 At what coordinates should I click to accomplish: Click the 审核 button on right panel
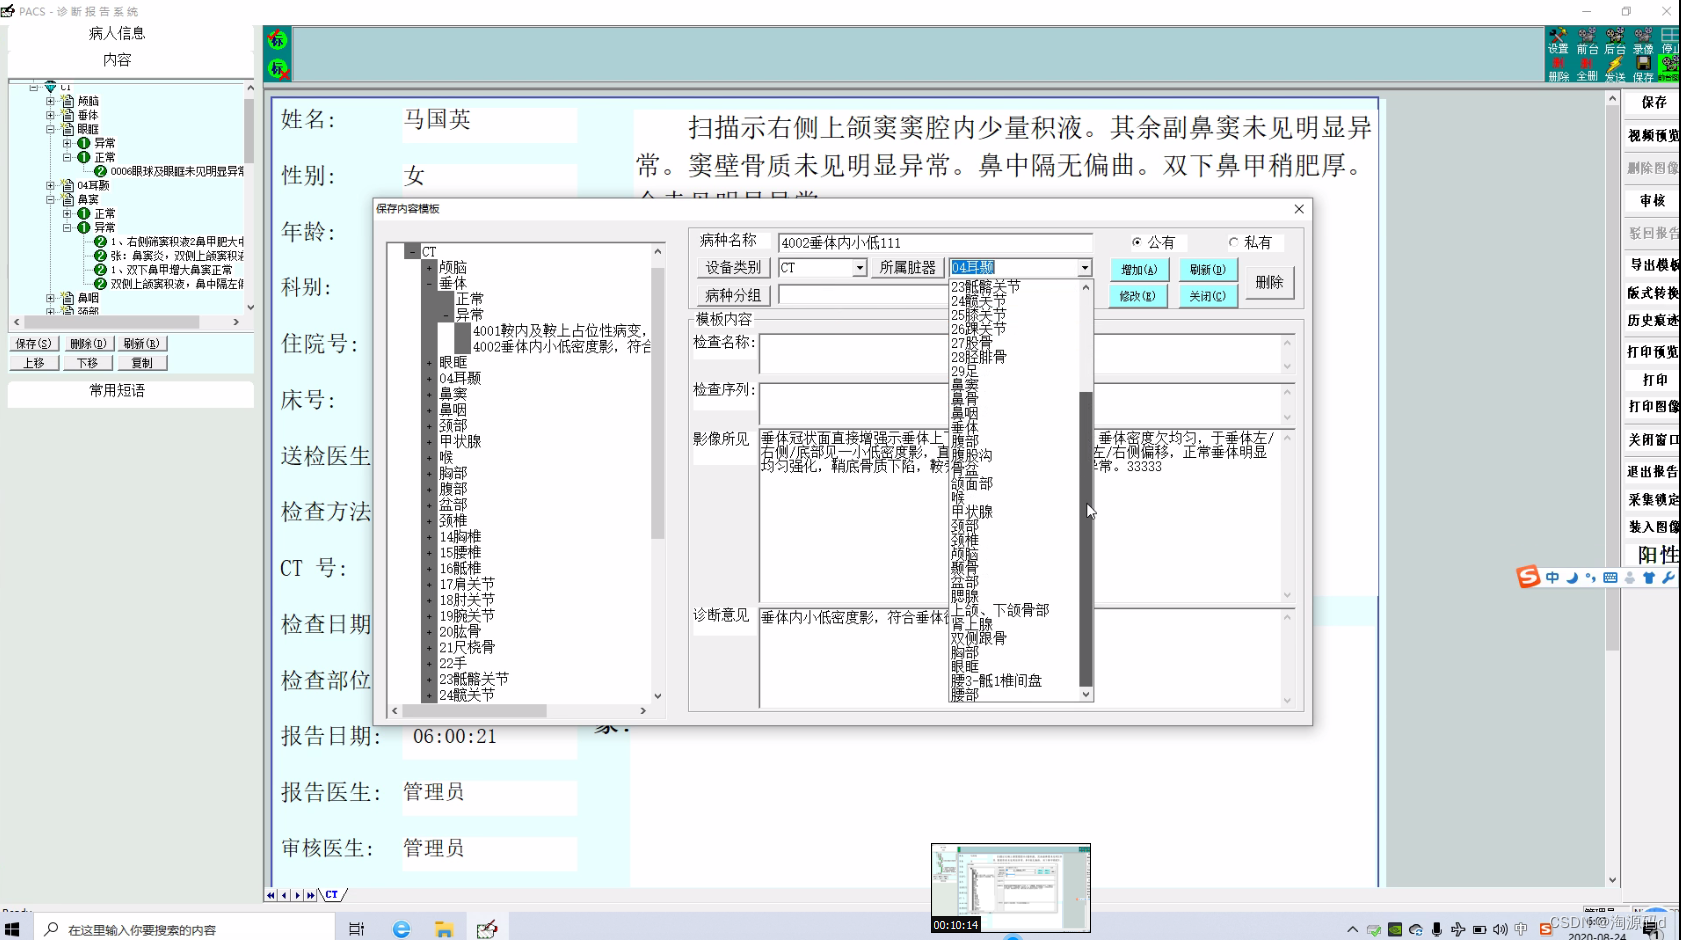pos(1652,201)
